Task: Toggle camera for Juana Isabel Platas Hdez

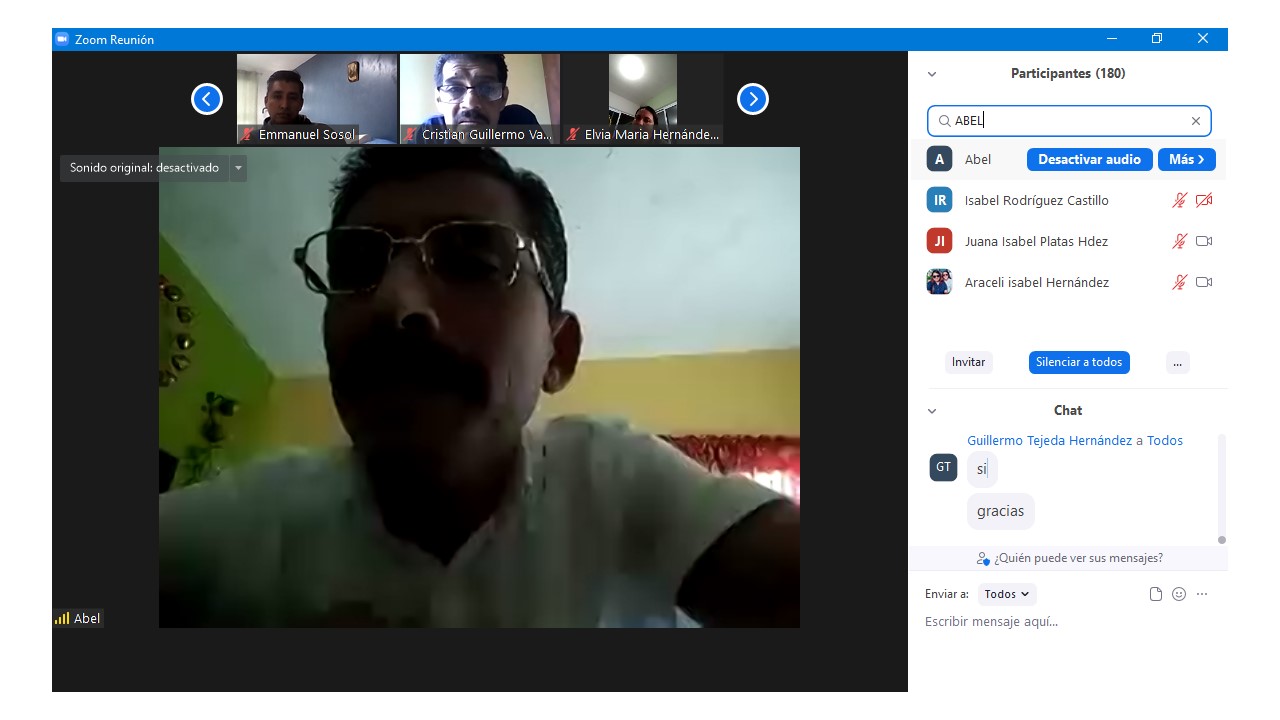Action: click(x=1204, y=241)
